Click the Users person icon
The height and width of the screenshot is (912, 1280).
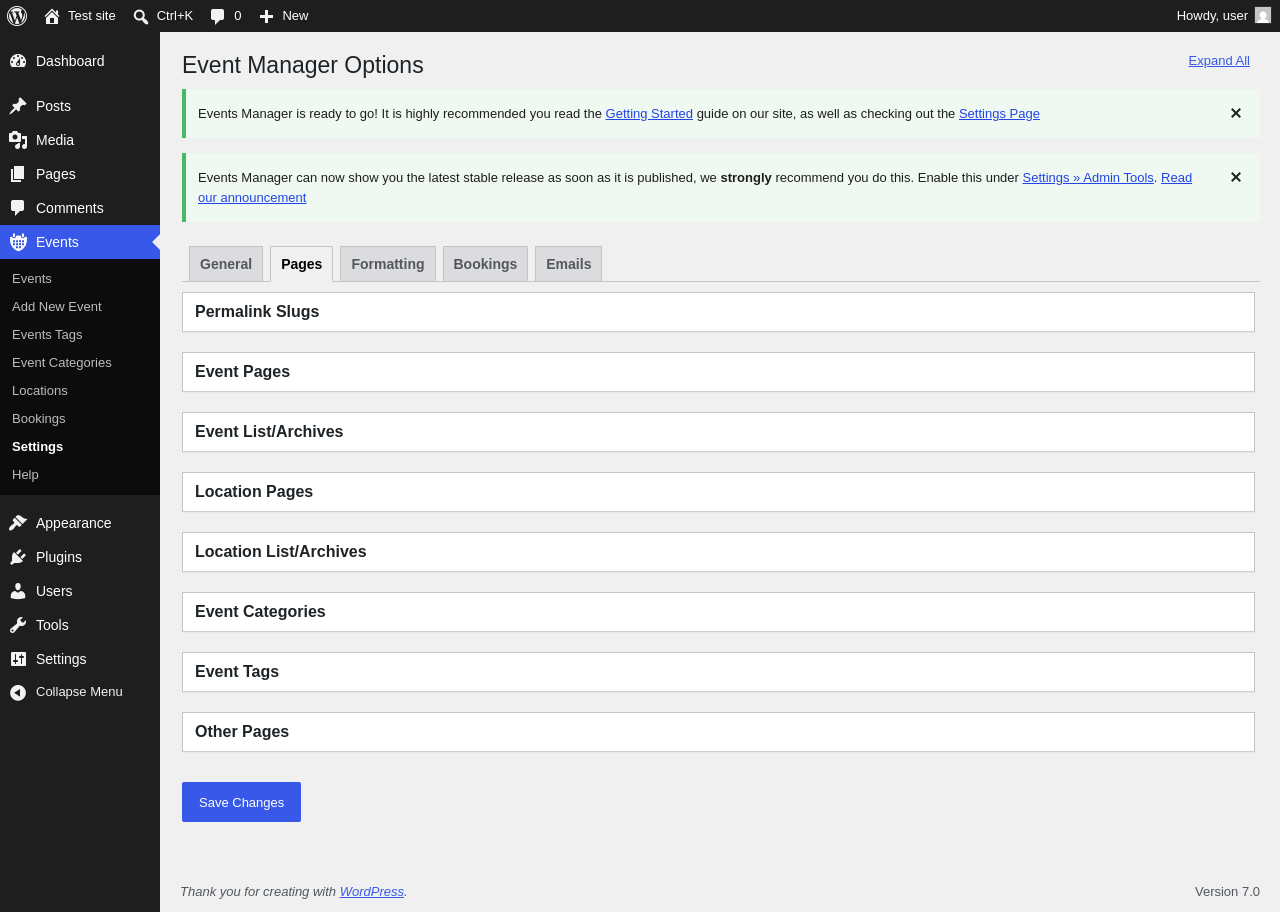[x=18, y=591]
